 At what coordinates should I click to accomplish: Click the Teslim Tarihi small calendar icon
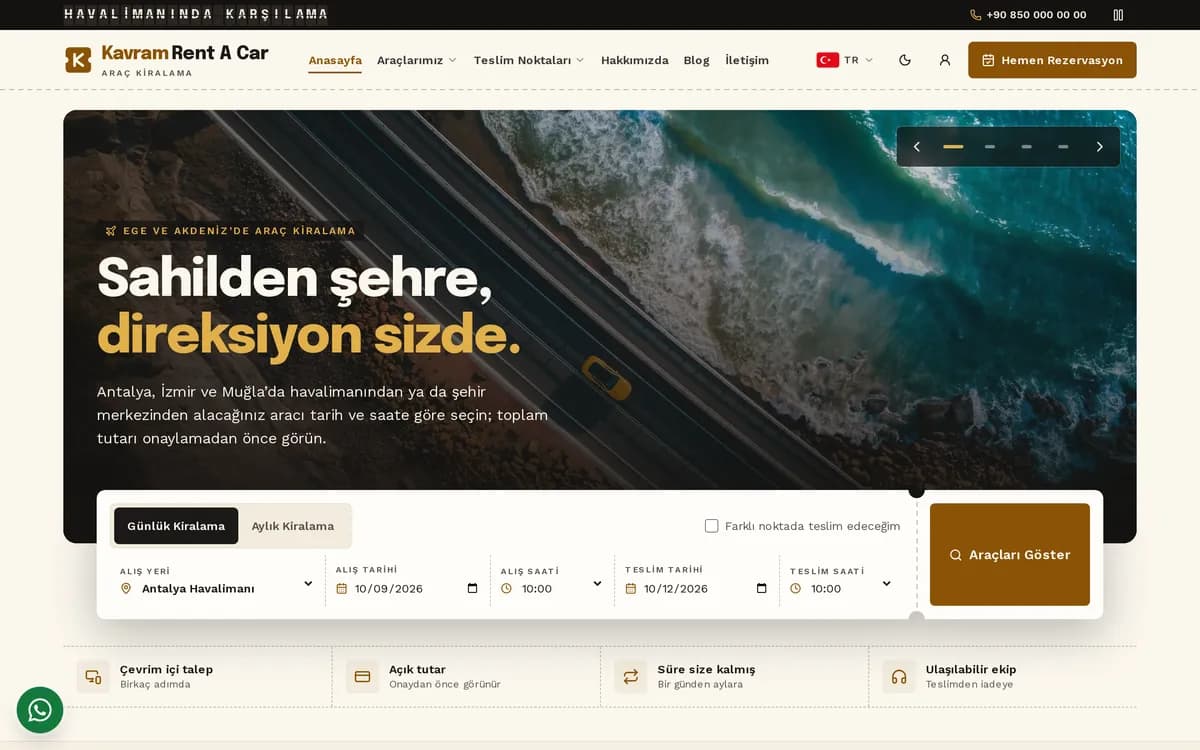pos(631,588)
